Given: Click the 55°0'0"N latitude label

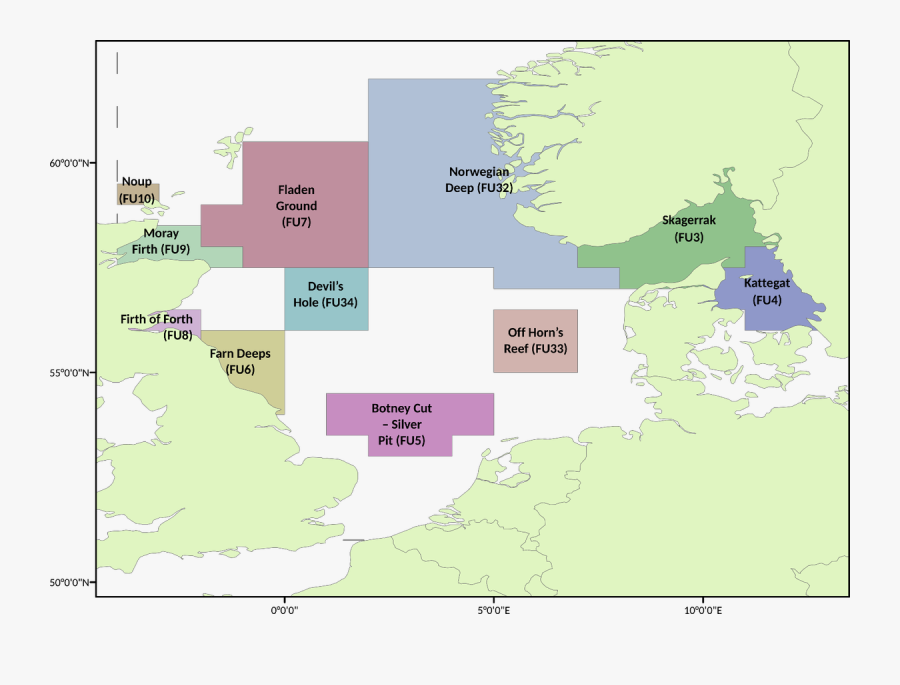Looking at the screenshot, I should 72,373.
